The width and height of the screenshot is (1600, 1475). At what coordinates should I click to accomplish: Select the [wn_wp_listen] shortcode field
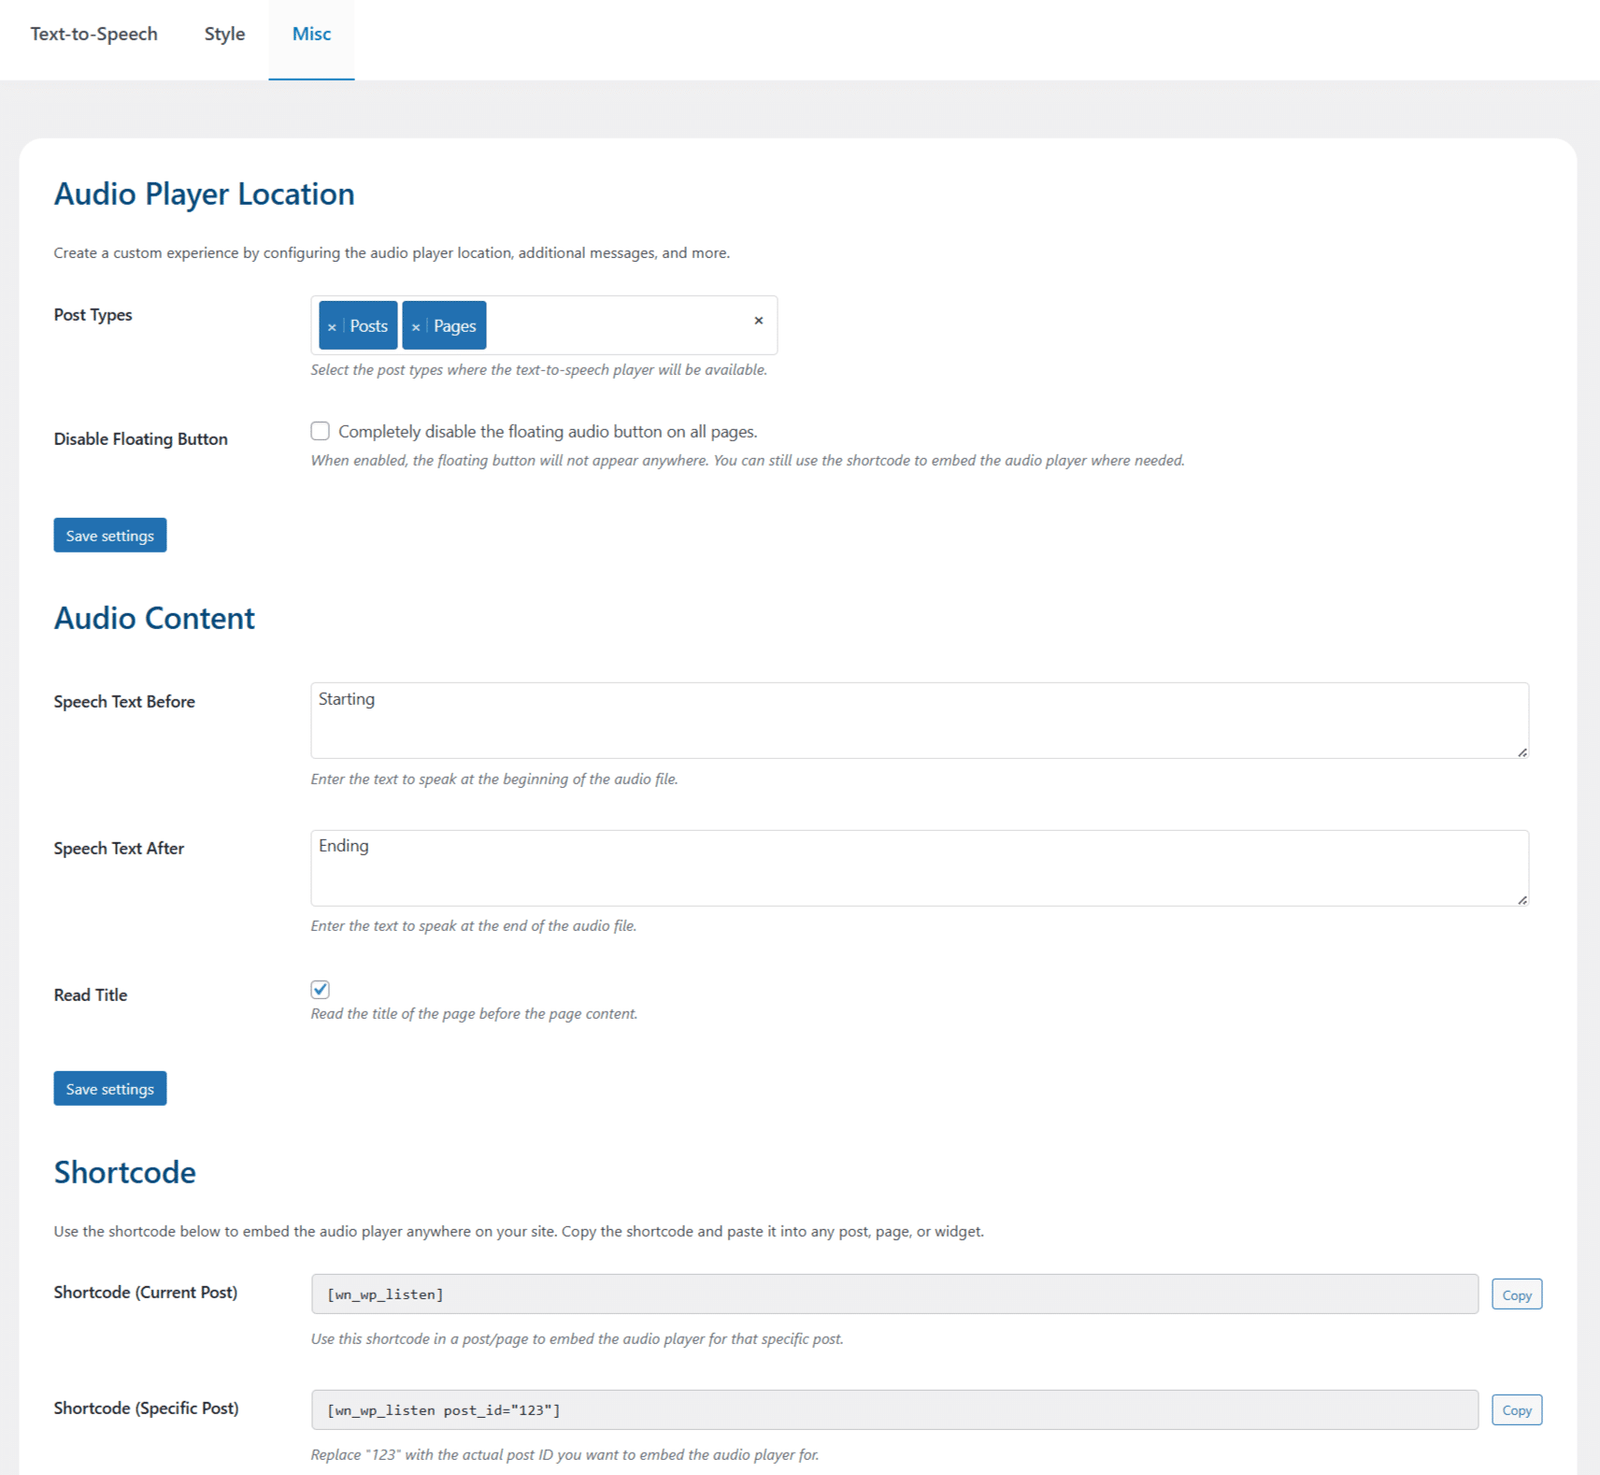pyautogui.click(x=894, y=1294)
